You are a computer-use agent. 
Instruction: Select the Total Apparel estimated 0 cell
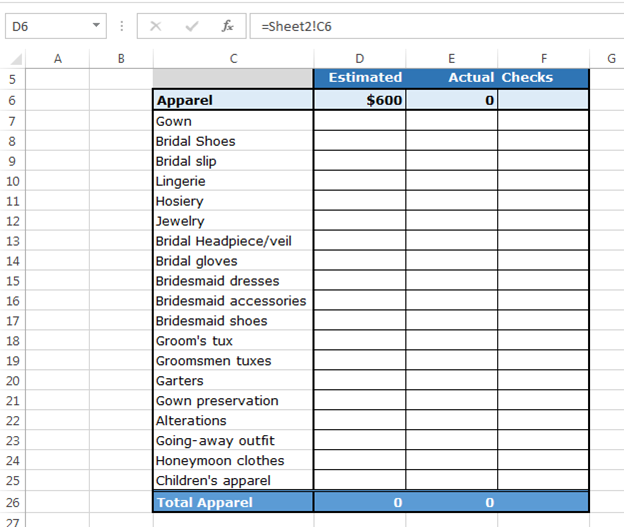tap(360, 502)
